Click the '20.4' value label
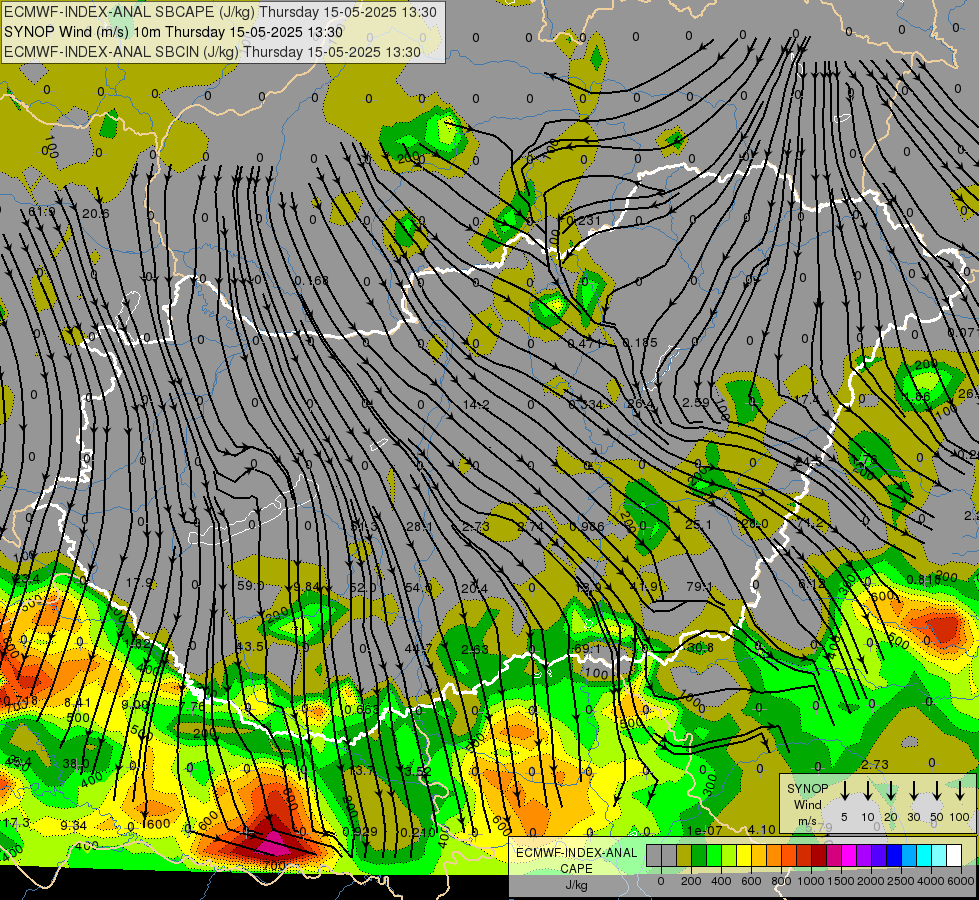The image size is (979, 900). 475,587
